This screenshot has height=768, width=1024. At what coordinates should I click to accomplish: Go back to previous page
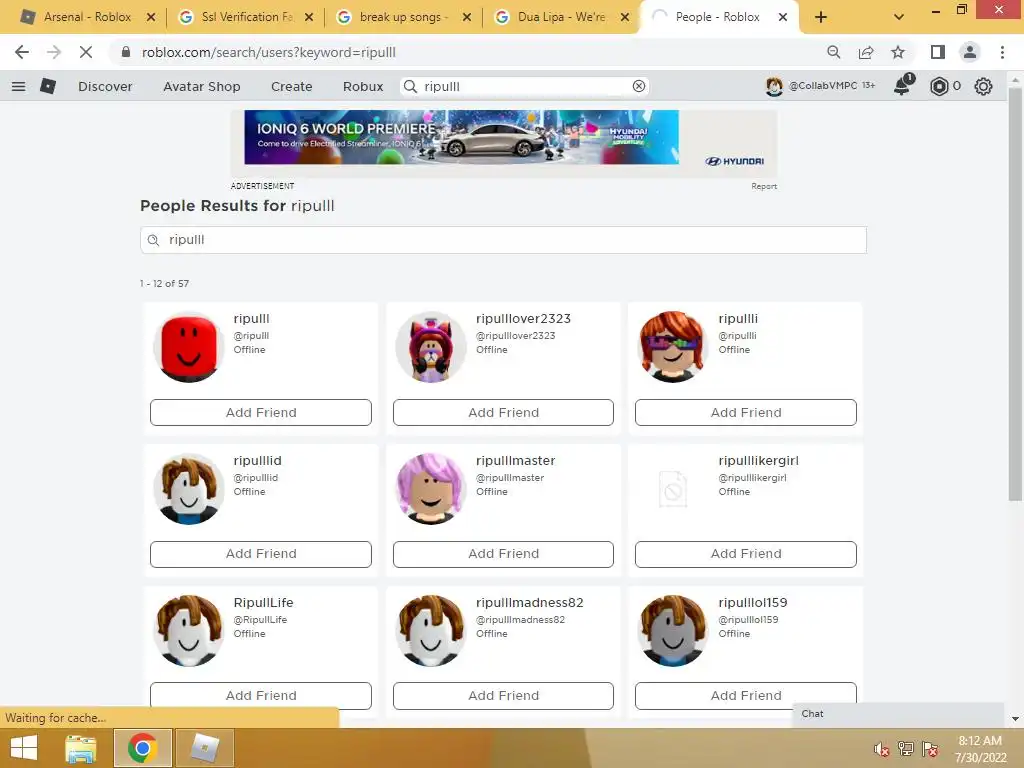click(x=22, y=52)
